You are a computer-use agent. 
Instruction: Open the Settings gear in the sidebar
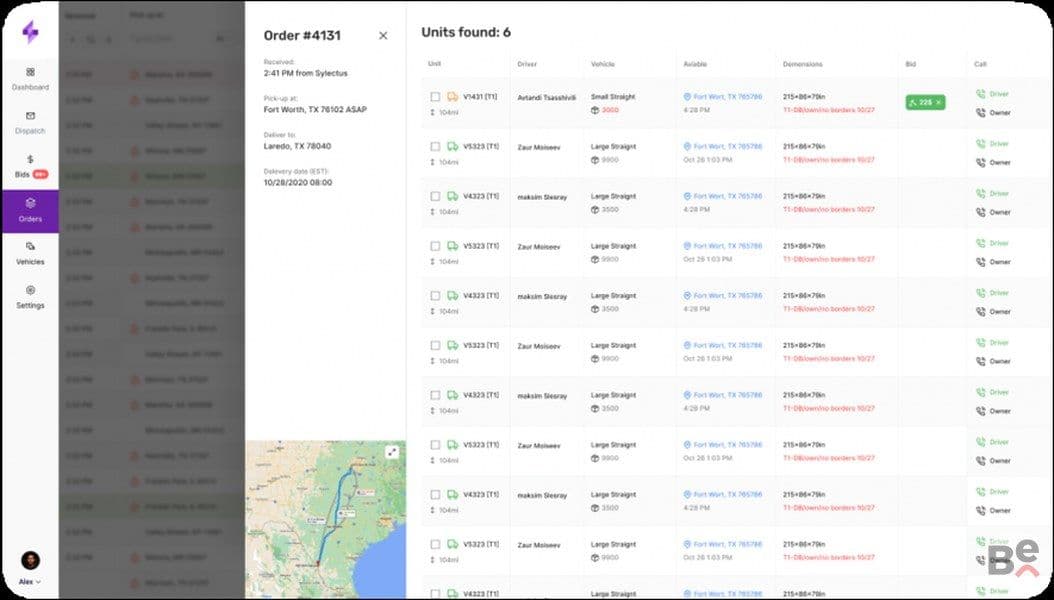[x=30, y=290]
